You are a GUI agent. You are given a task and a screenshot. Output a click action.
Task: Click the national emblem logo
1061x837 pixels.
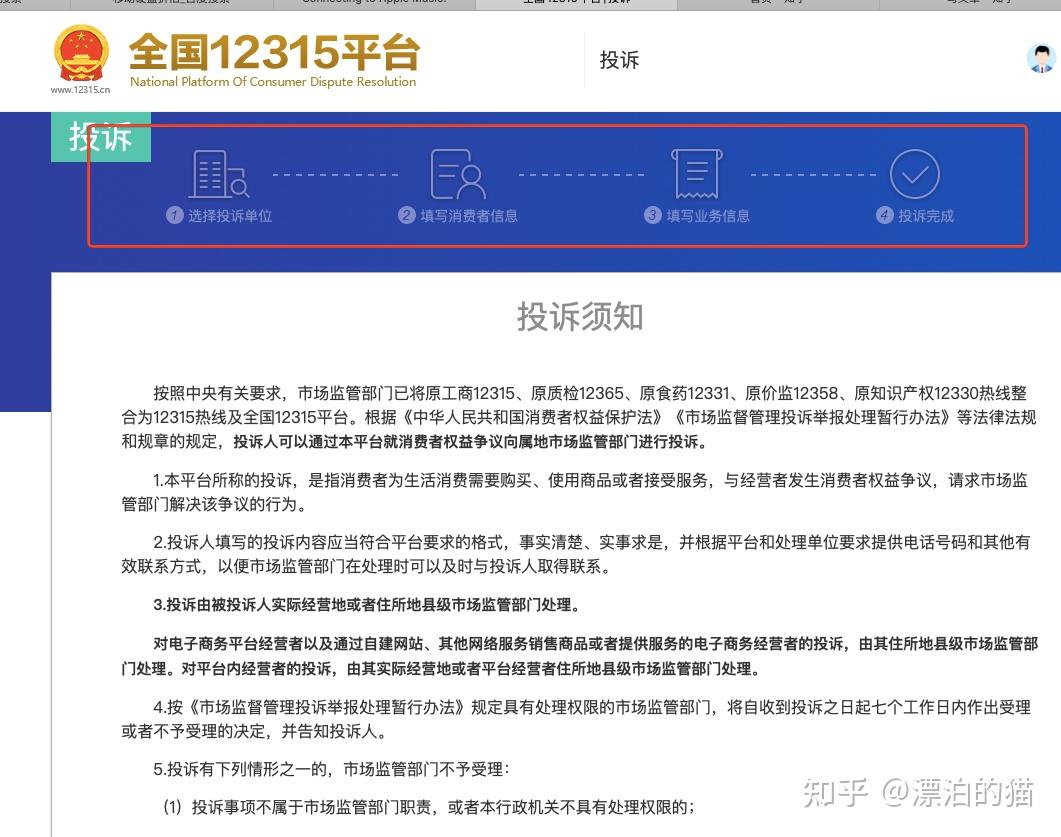[x=81, y=53]
